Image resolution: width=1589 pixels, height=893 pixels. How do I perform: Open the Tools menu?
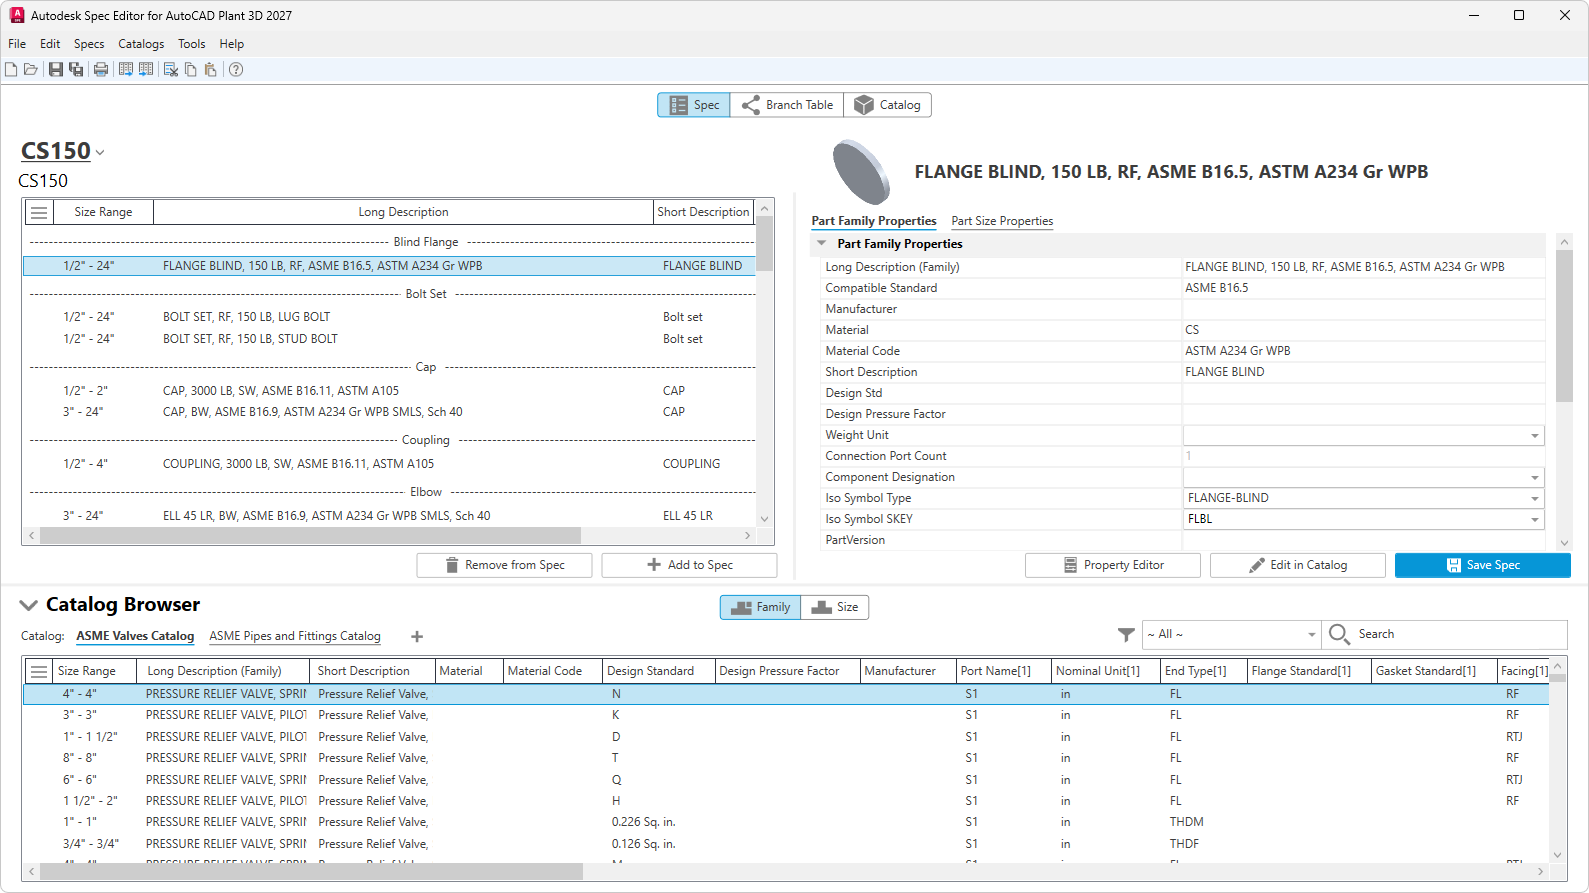pos(192,44)
